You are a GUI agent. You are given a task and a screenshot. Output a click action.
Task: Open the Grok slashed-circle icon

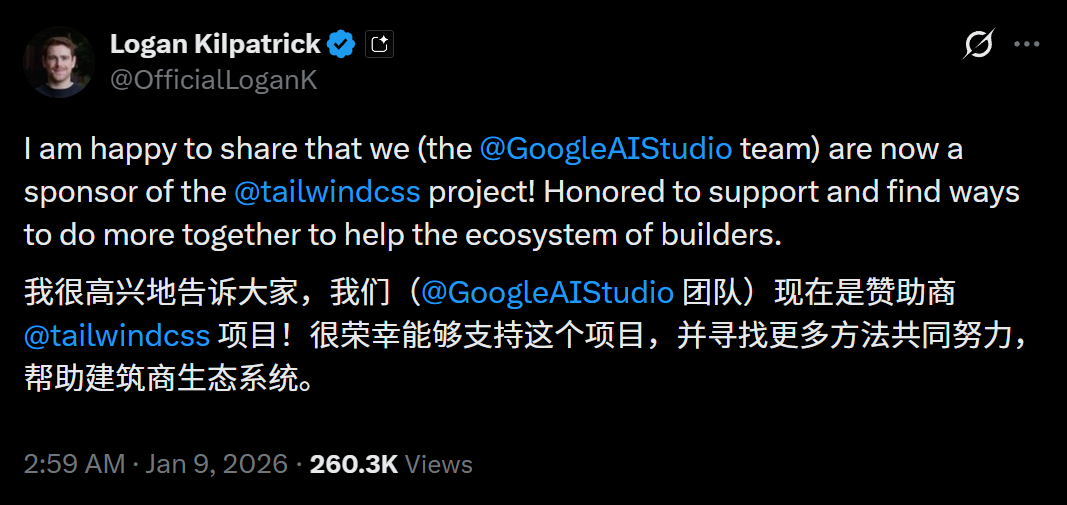979,44
